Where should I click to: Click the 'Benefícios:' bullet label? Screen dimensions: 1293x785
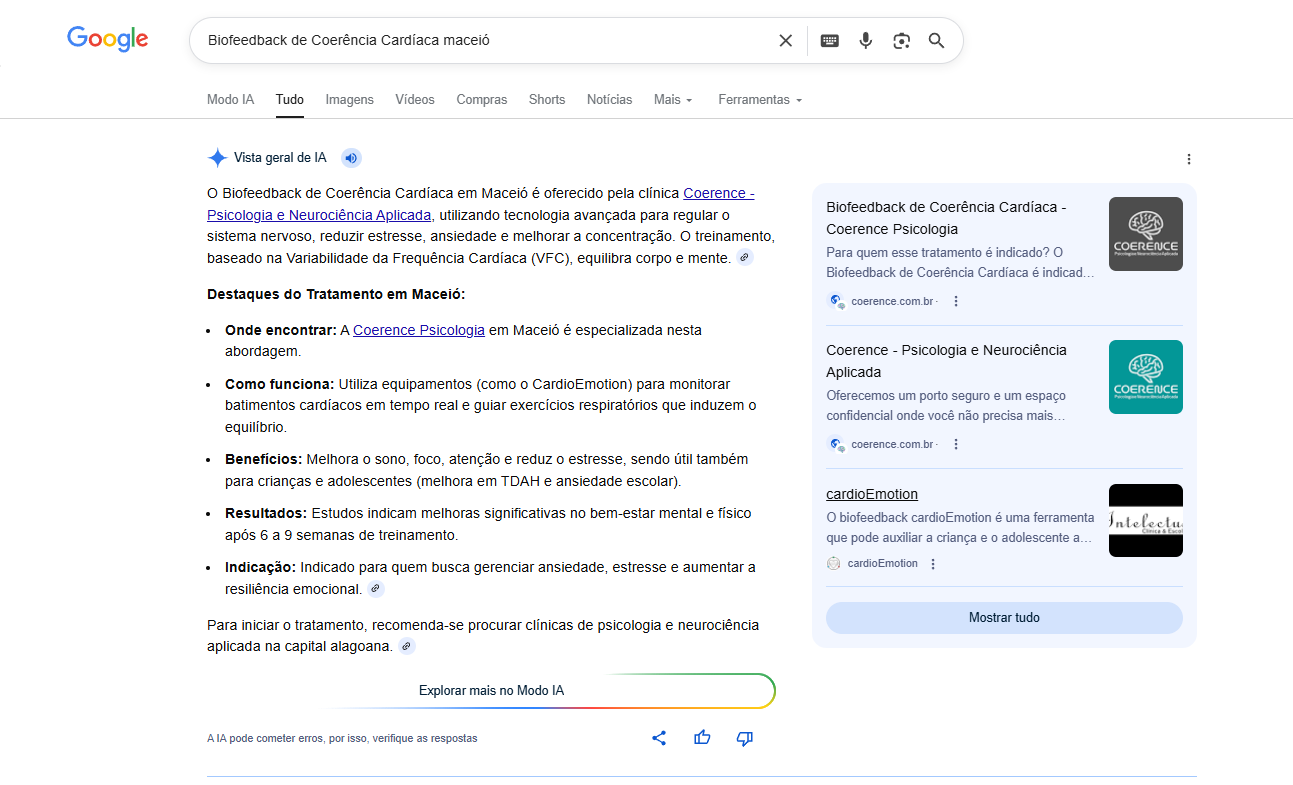(x=264, y=460)
